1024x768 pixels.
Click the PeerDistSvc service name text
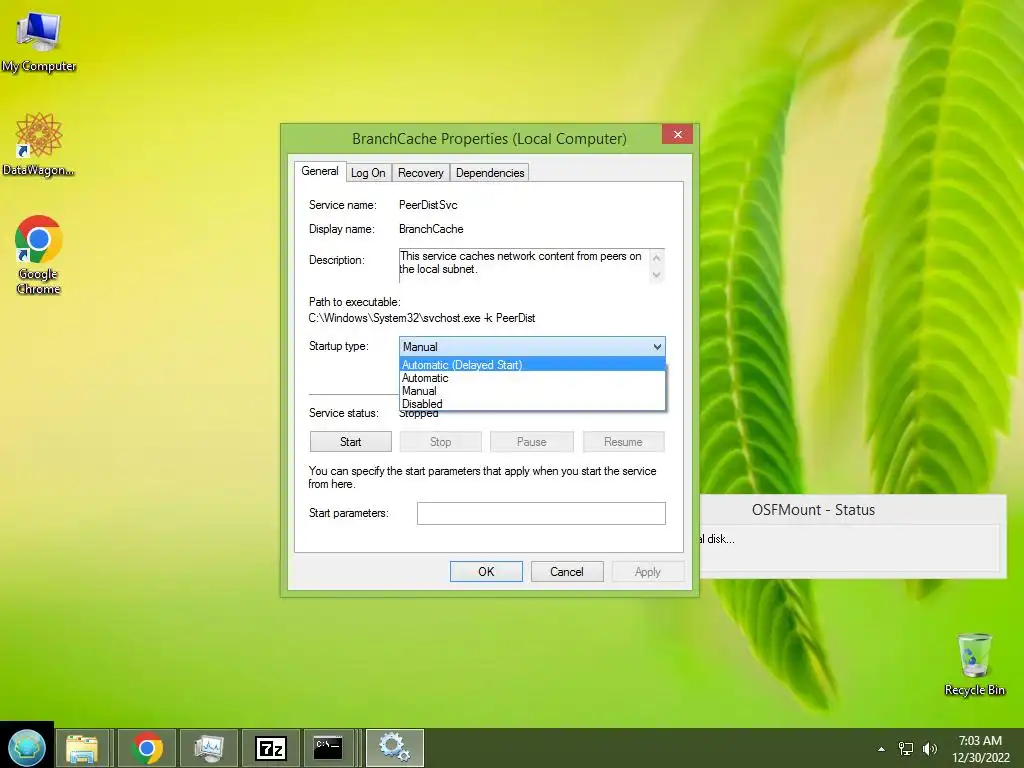(428, 205)
